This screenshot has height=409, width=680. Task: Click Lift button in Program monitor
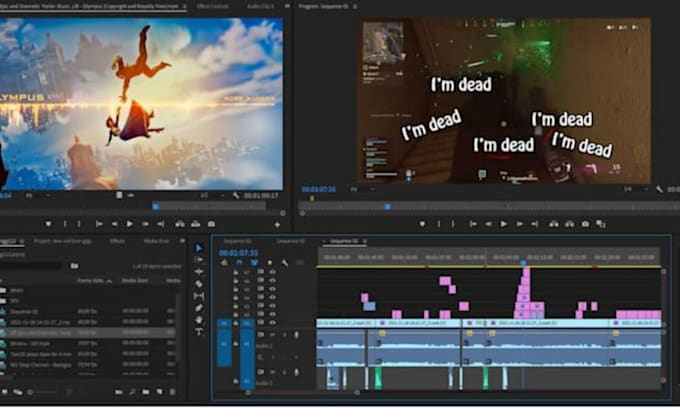(554, 224)
